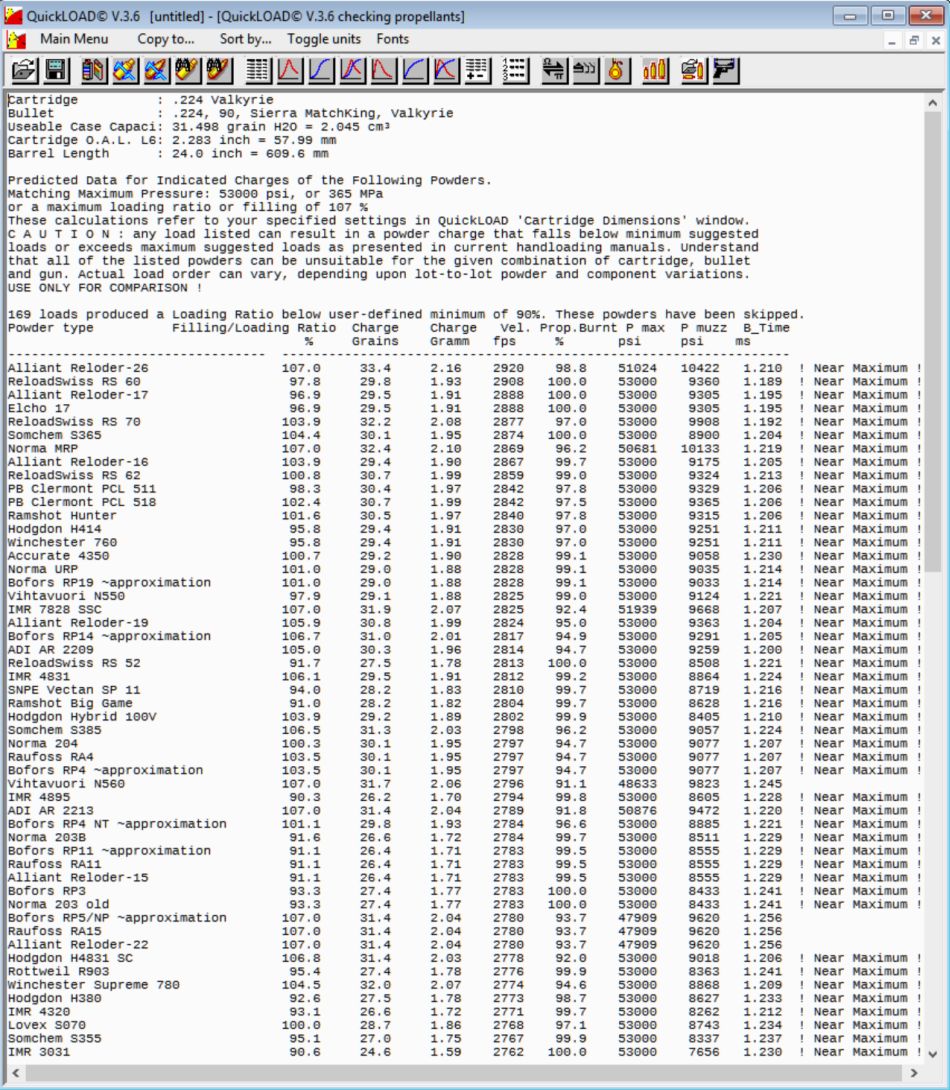
Task: Select the 'IMR 7828 SSC' powder row
Action: point(464,610)
